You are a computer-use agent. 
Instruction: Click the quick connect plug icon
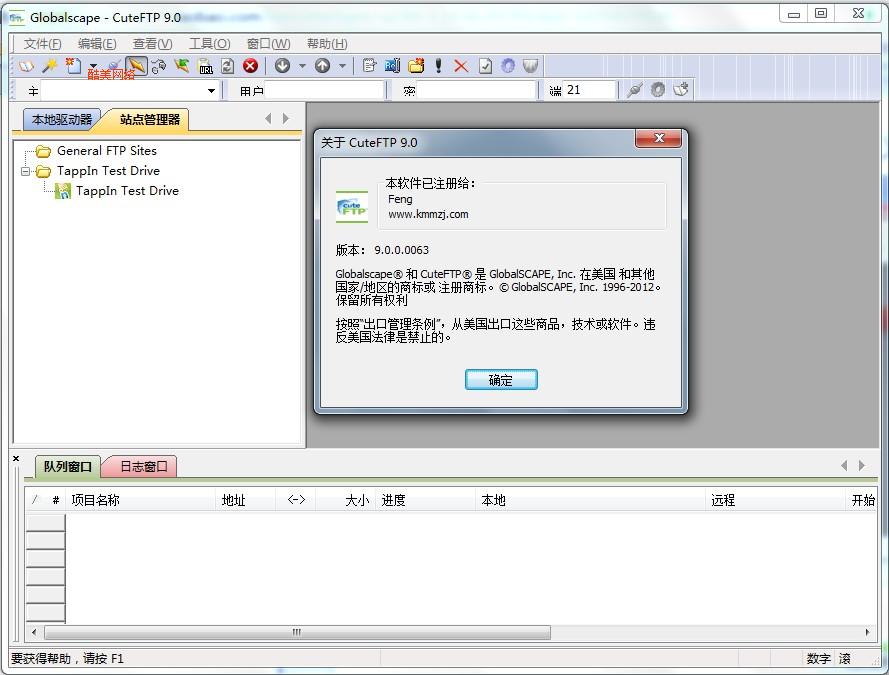coord(634,90)
